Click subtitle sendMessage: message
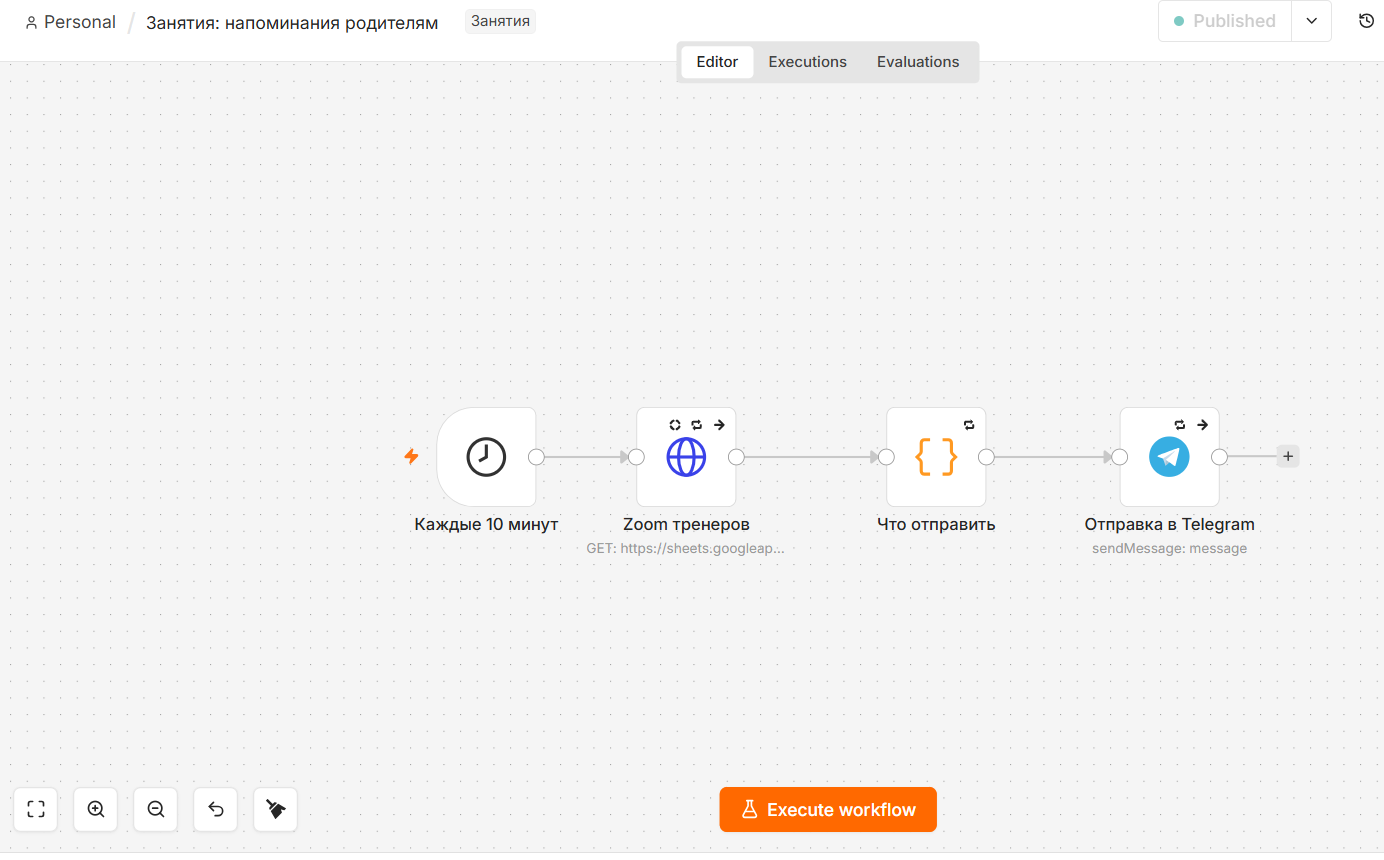This screenshot has width=1384, height=860. 1169,548
